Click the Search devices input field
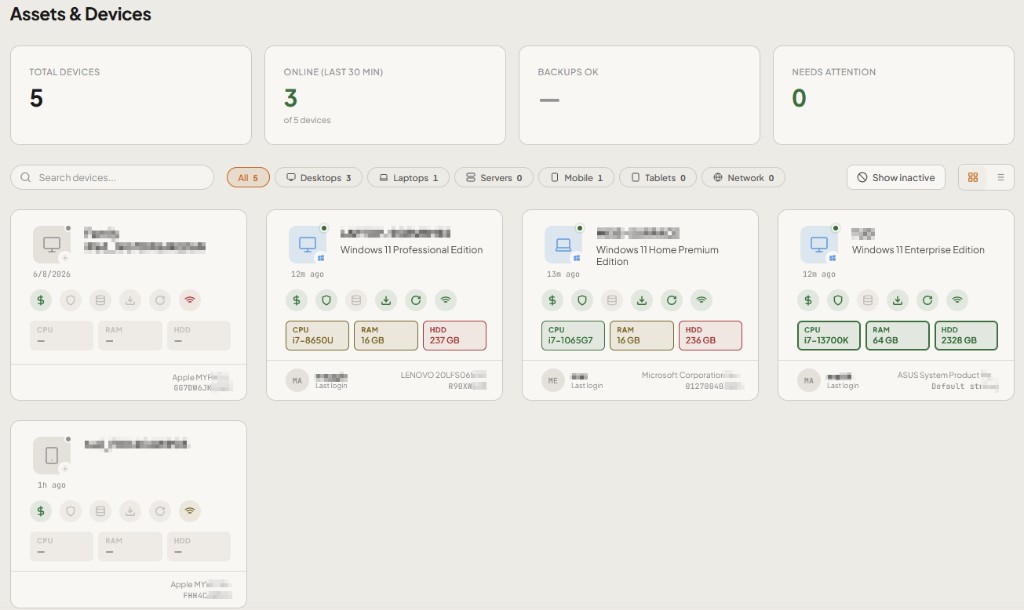1024x610 pixels. click(112, 178)
